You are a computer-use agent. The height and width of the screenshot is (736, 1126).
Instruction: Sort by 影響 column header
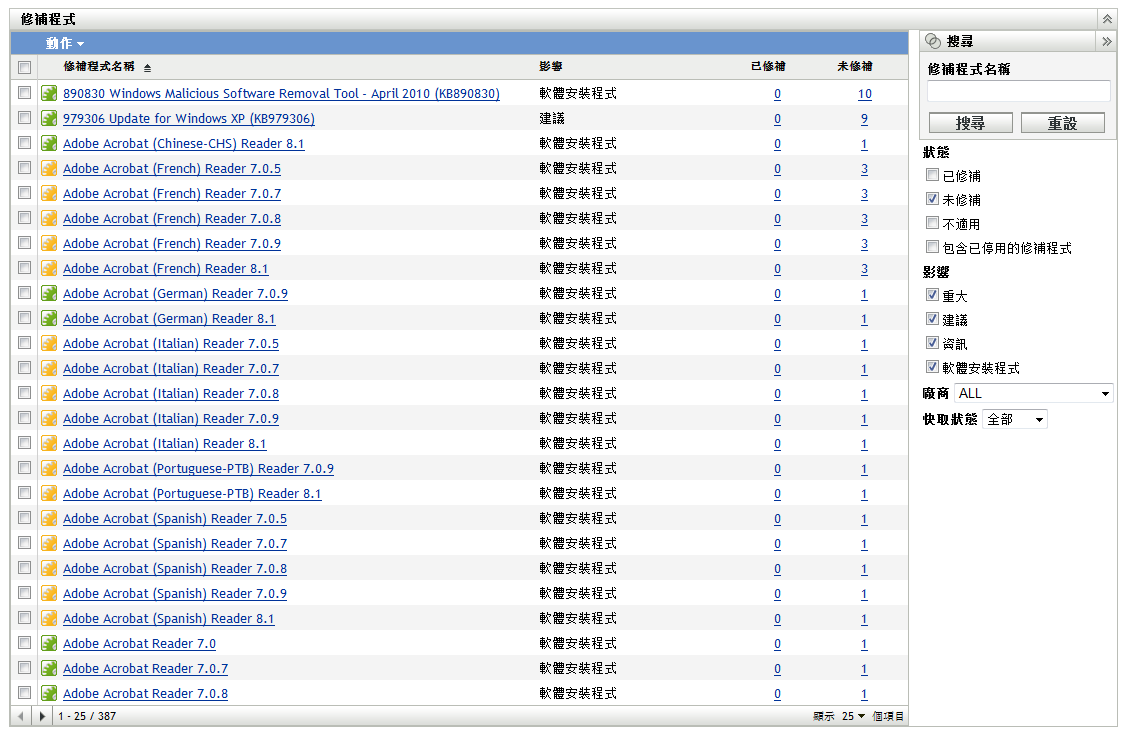click(x=551, y=67)
